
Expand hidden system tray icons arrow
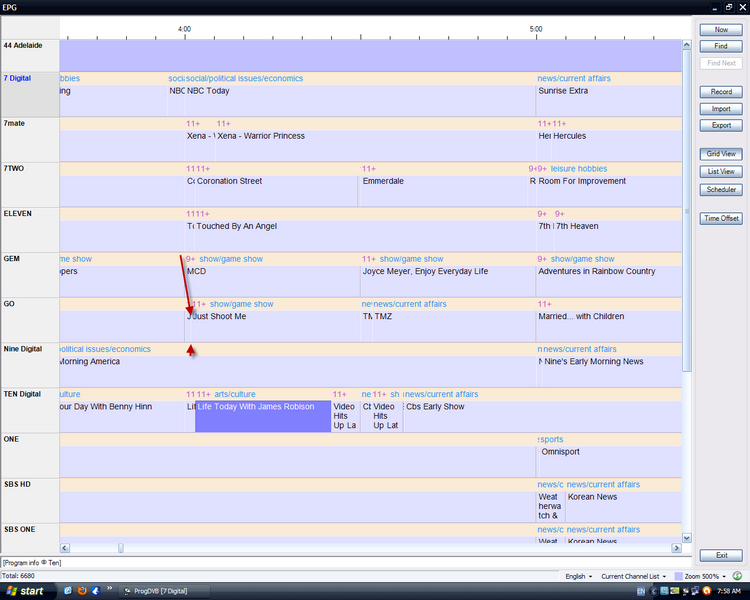click(655, 591)
